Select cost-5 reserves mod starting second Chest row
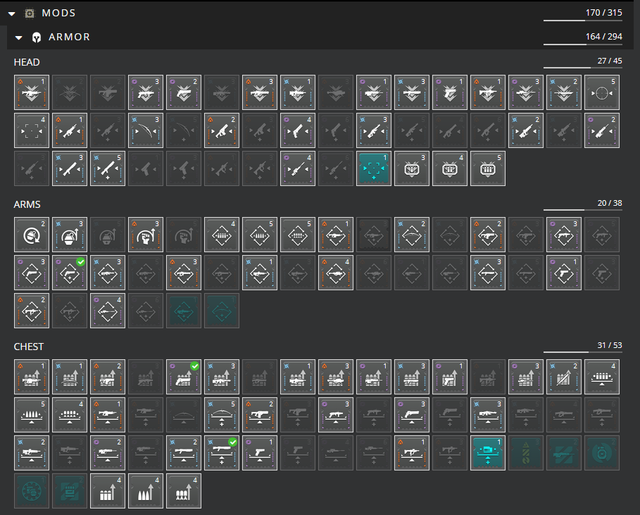Viewport: 640px width, 515px height. (31, 414)
